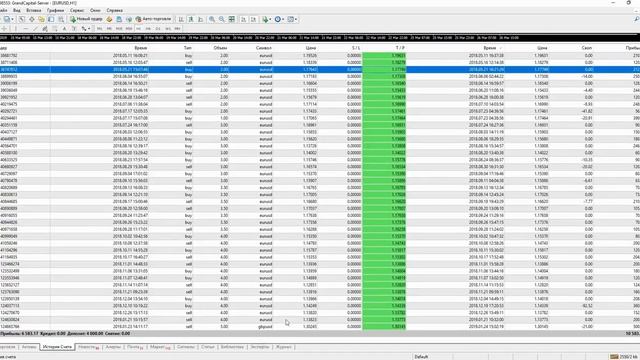The height and width of the screenshot is (360, 640).
Task: Switch to M1 timeframe
Action: click(x=99, y=29)
